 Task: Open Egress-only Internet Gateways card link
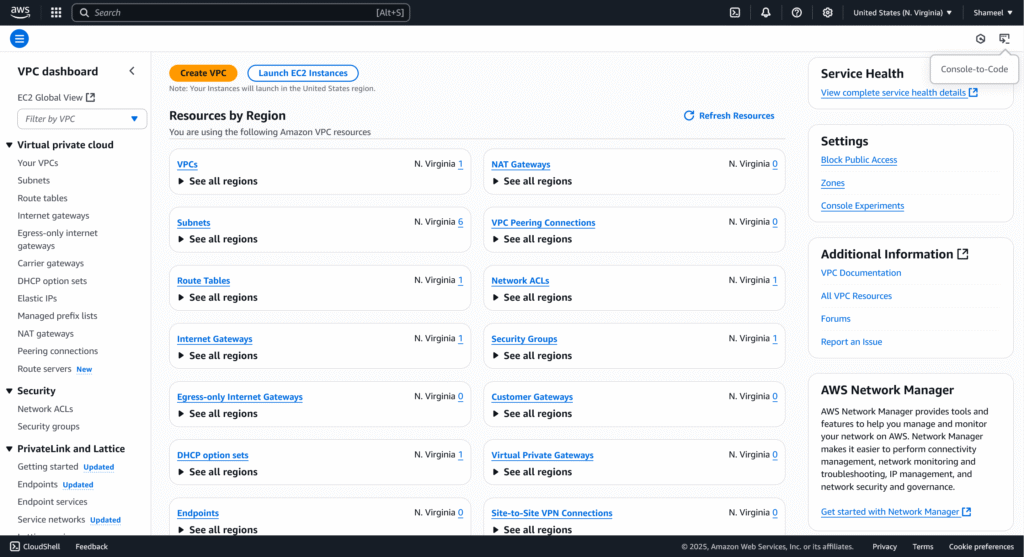(x=240, y=397)
